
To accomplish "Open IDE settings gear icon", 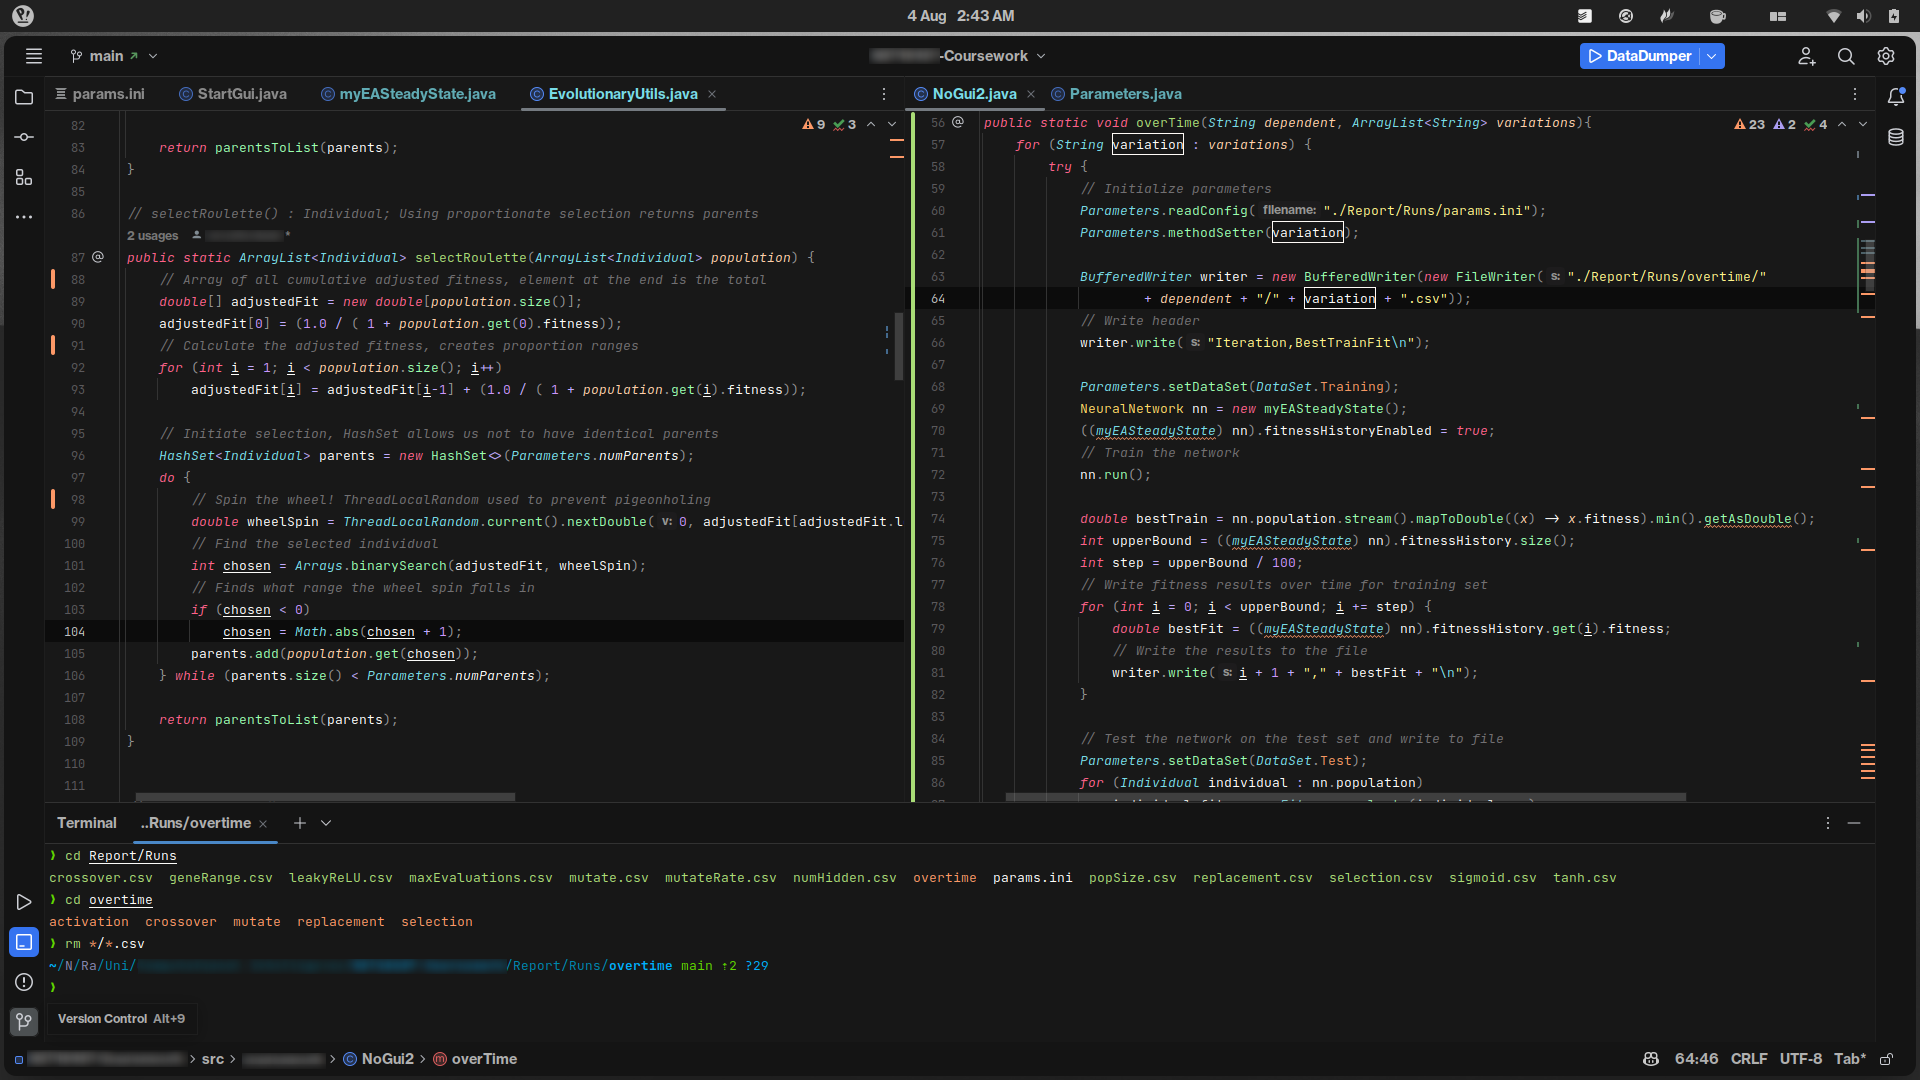I will click(x=1886, y=56).
